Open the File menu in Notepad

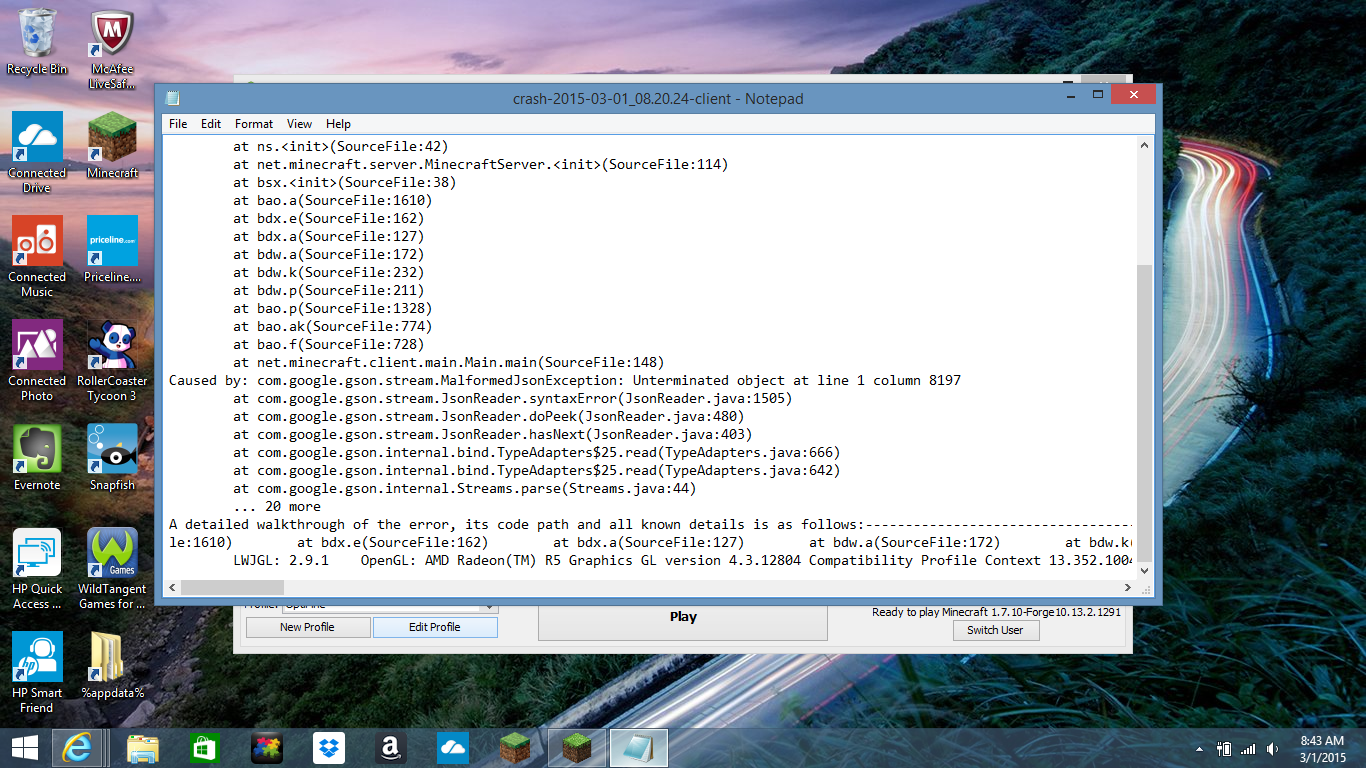click(x=178, y=124)
